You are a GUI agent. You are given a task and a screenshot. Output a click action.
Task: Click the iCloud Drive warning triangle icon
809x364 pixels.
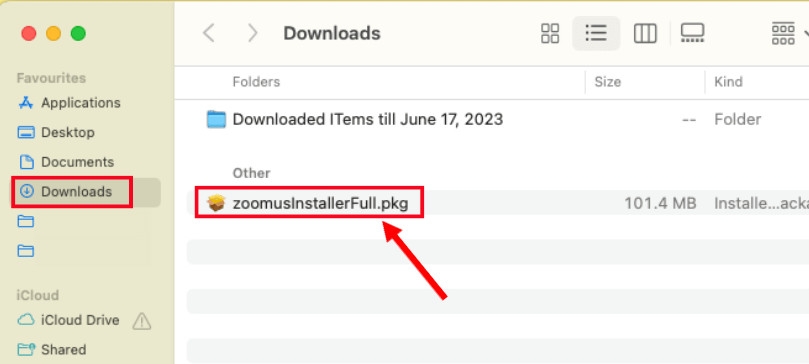pyautogui.click(x=141, y=321)
